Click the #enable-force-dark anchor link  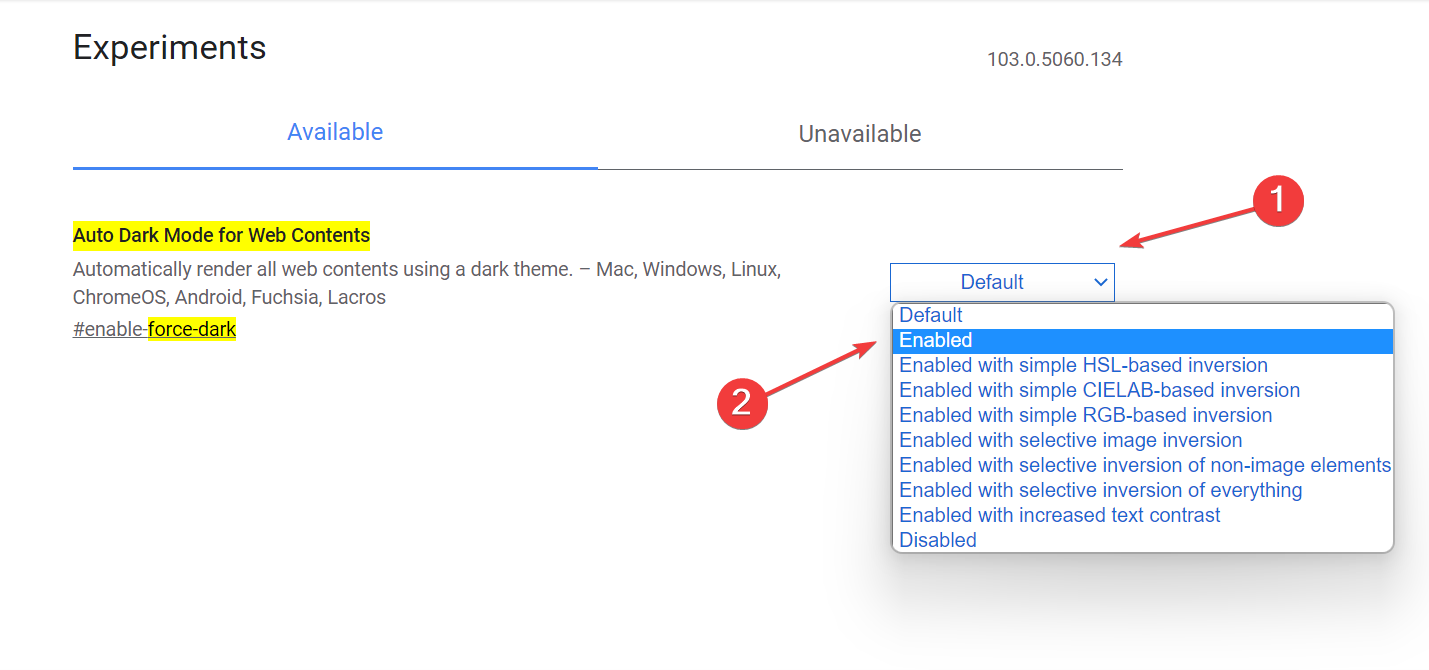click(154, 329)
